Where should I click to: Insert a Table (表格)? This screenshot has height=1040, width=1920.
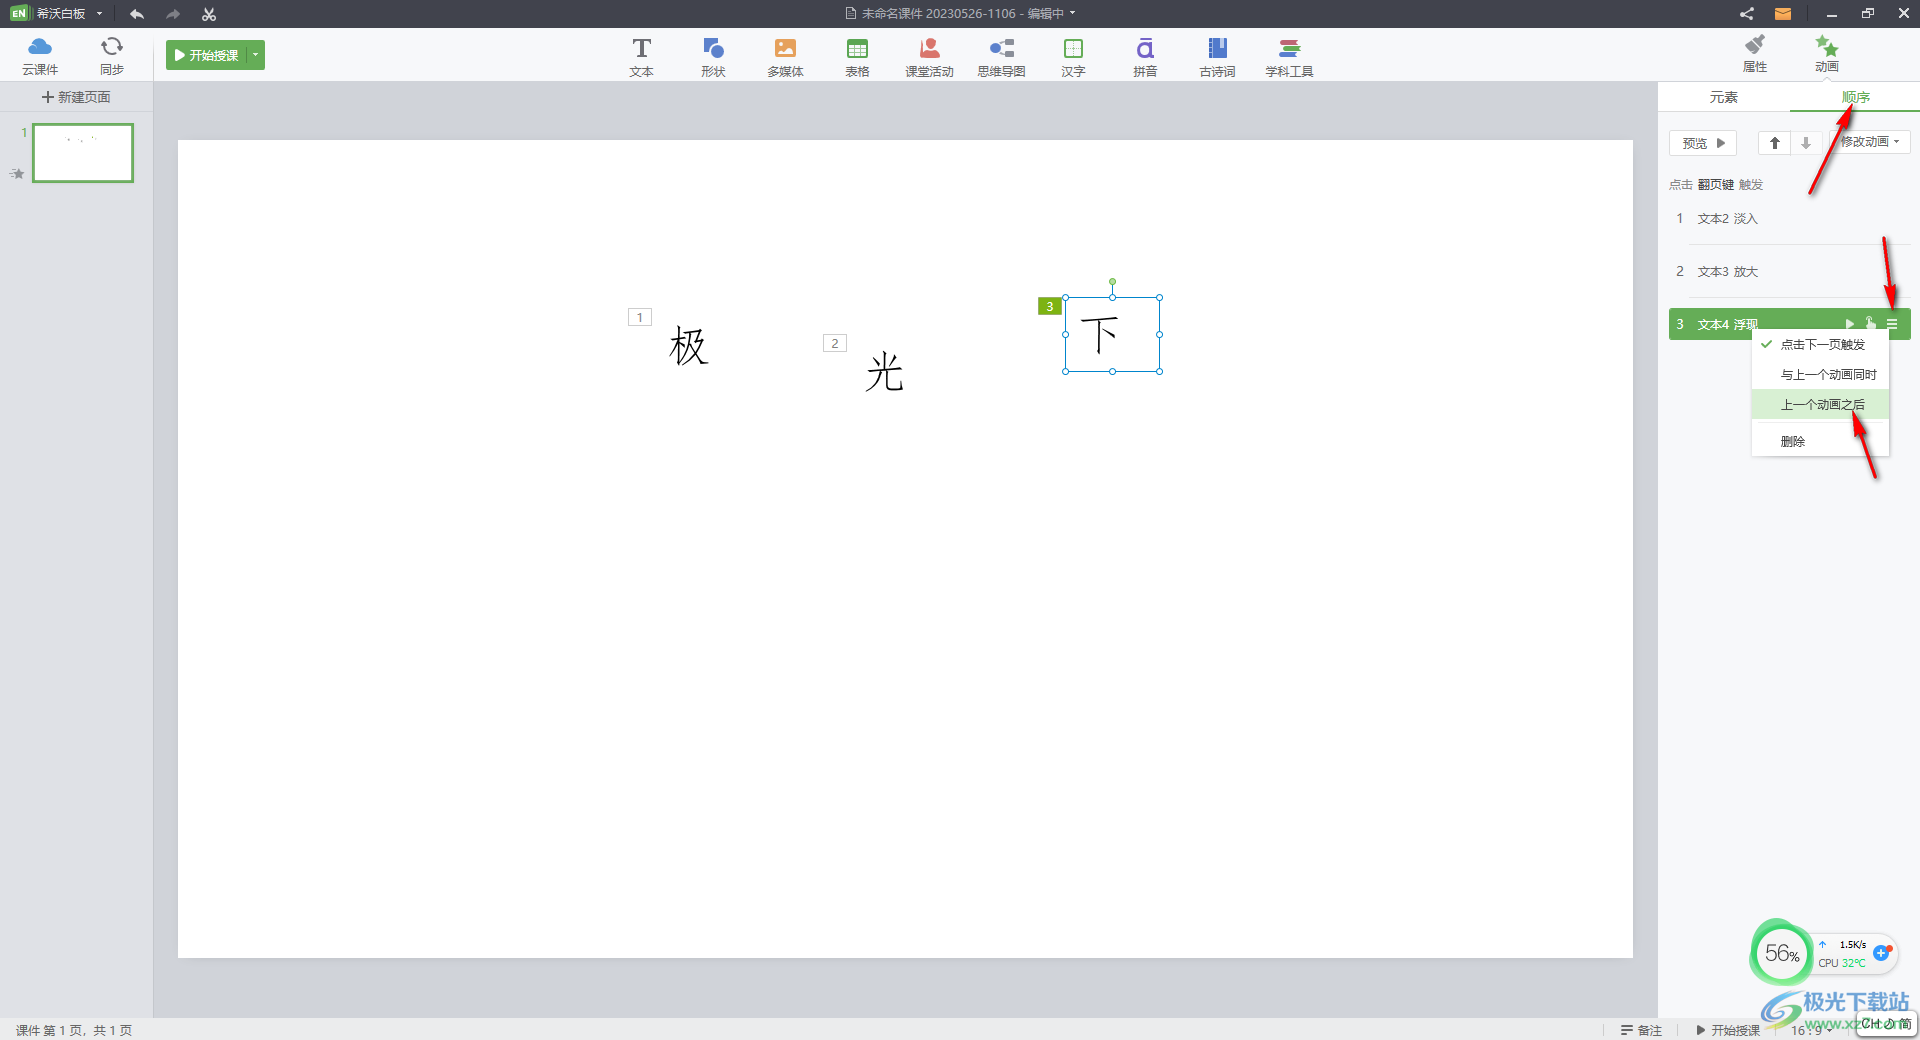pos(857,57)
